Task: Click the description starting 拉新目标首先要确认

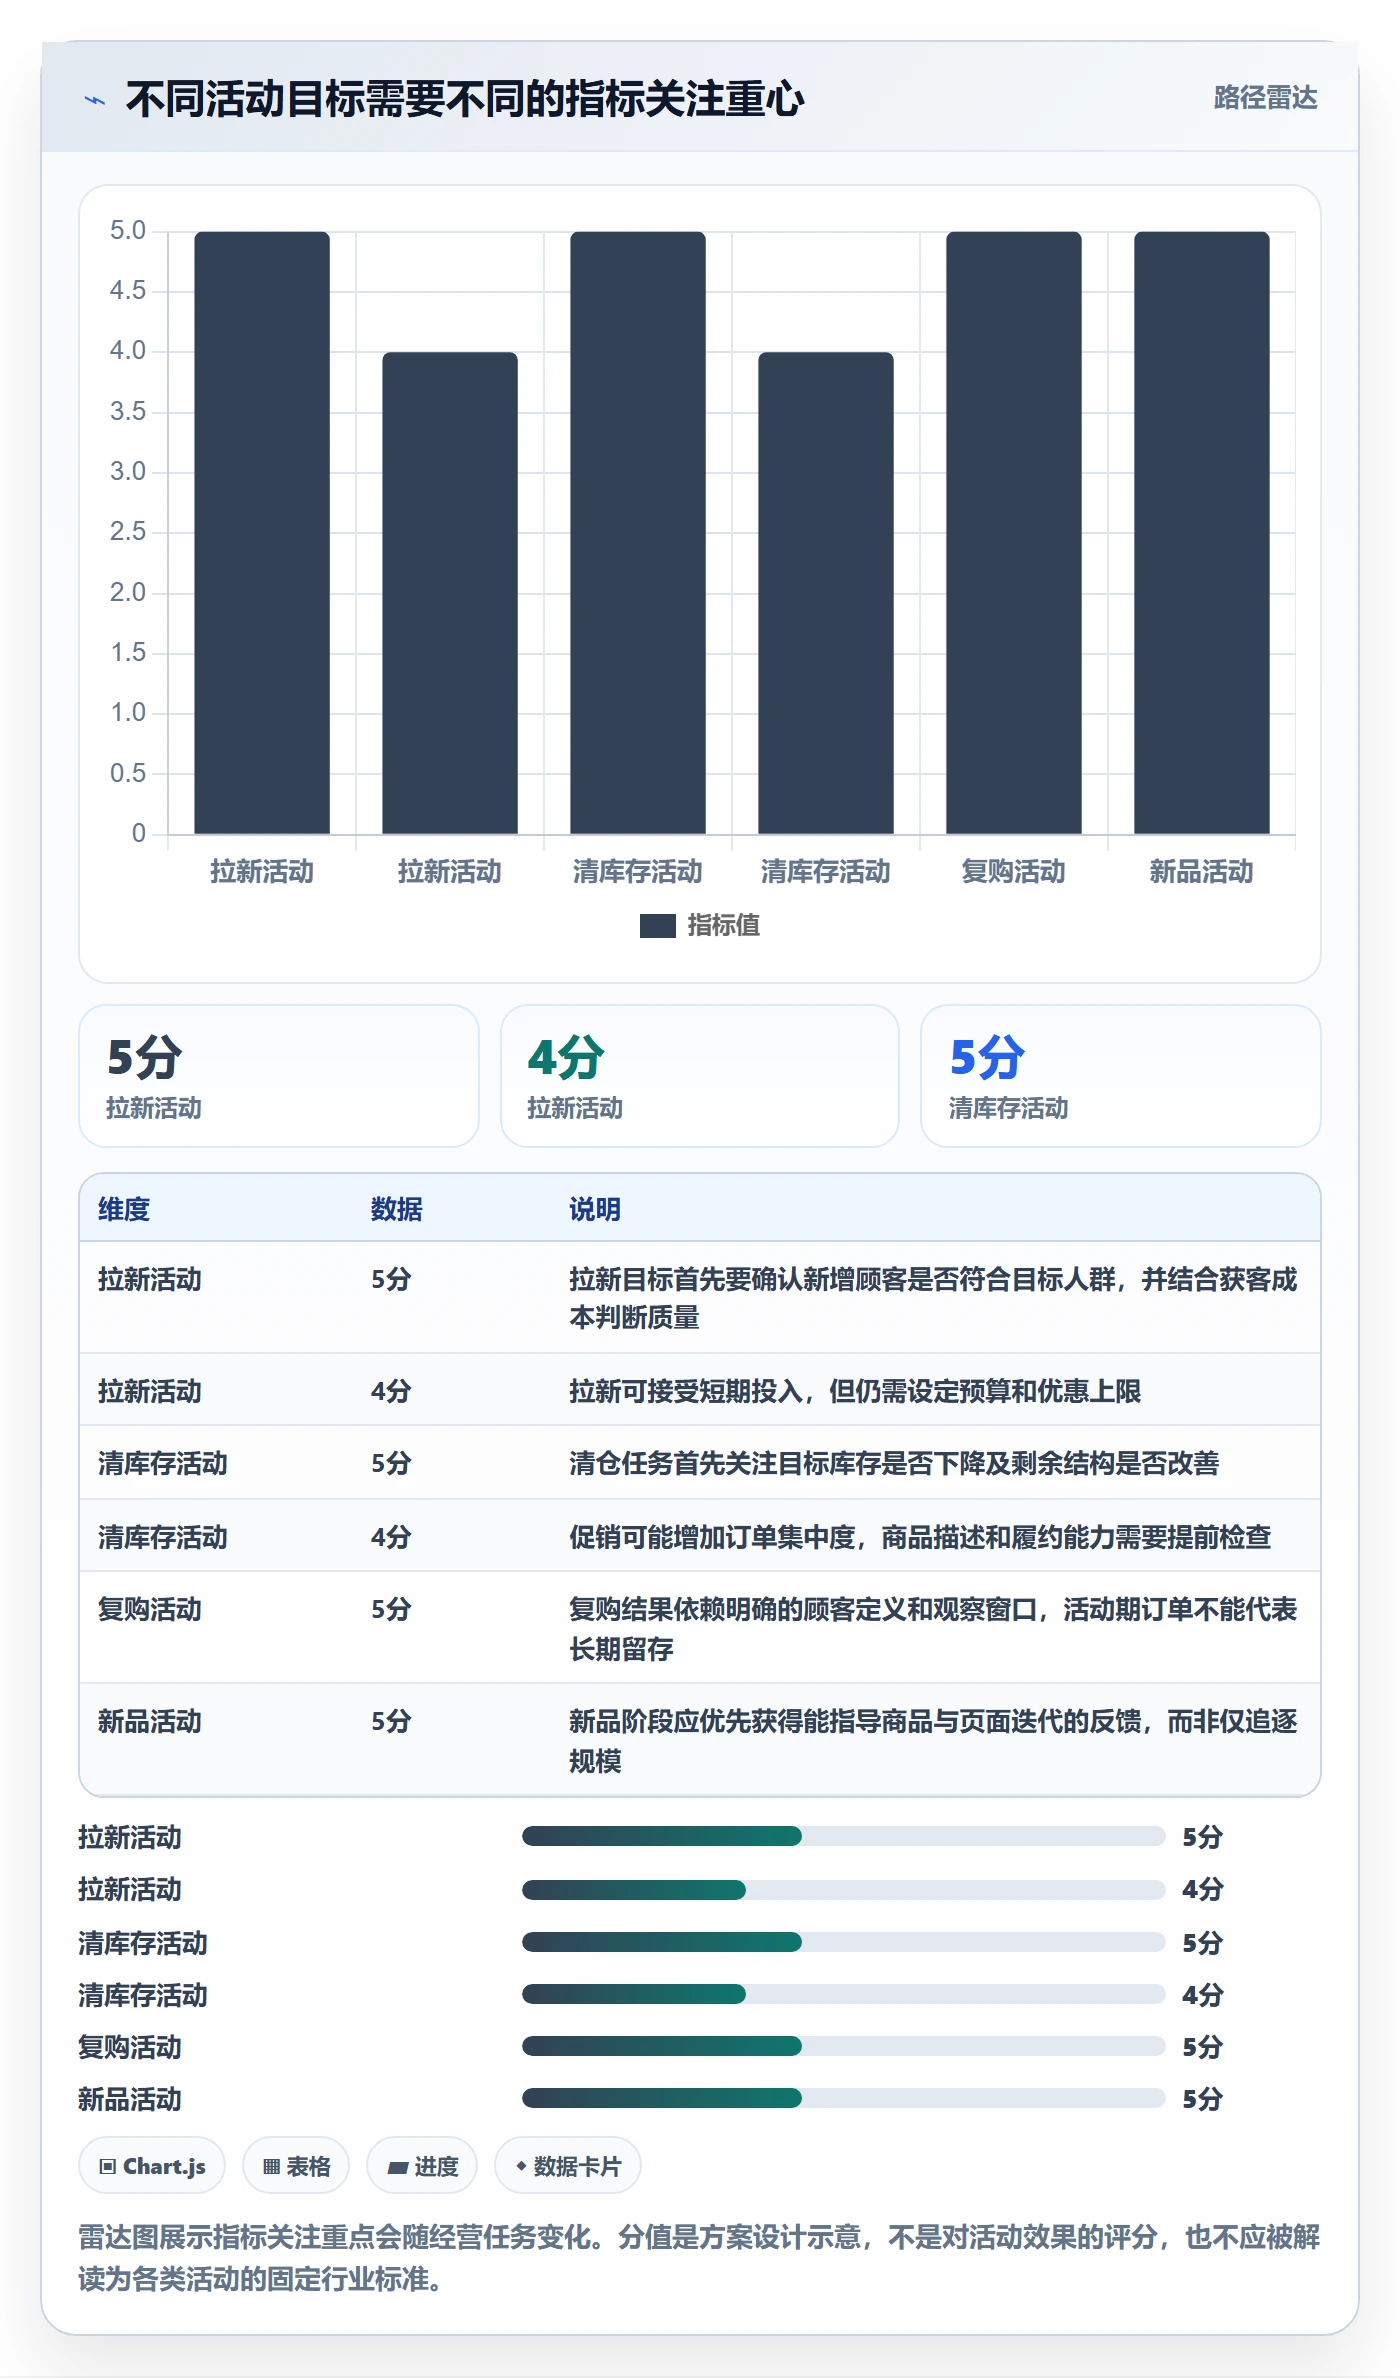Action: [x=933, y=1298]
